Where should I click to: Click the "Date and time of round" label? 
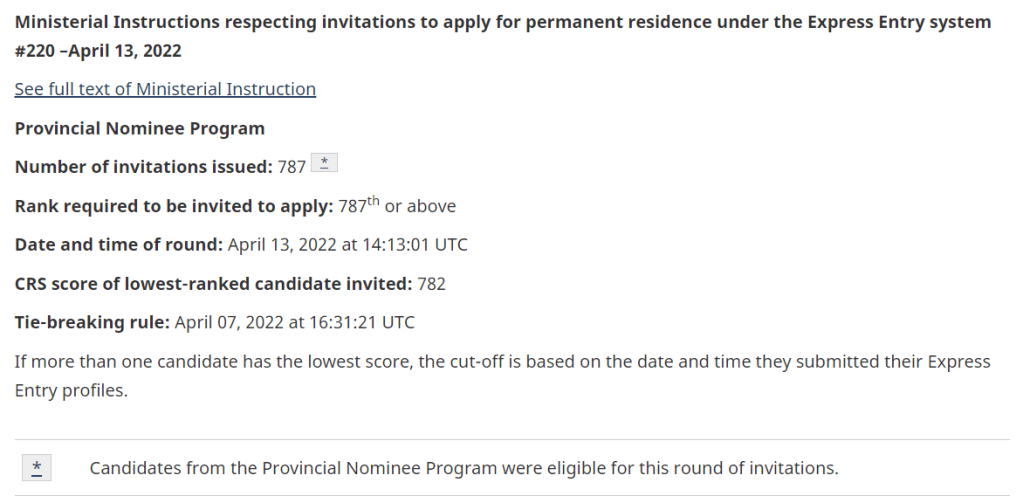[x=118, y=244]
